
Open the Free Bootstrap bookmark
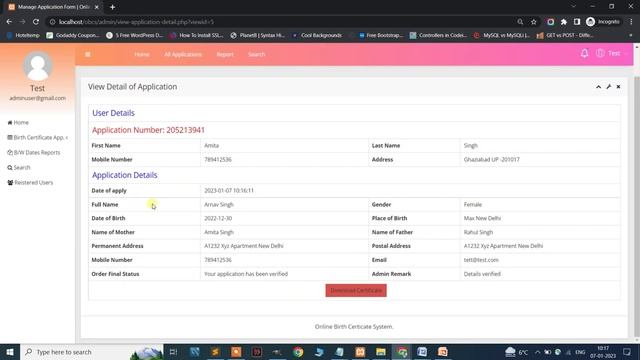[380, 36]
